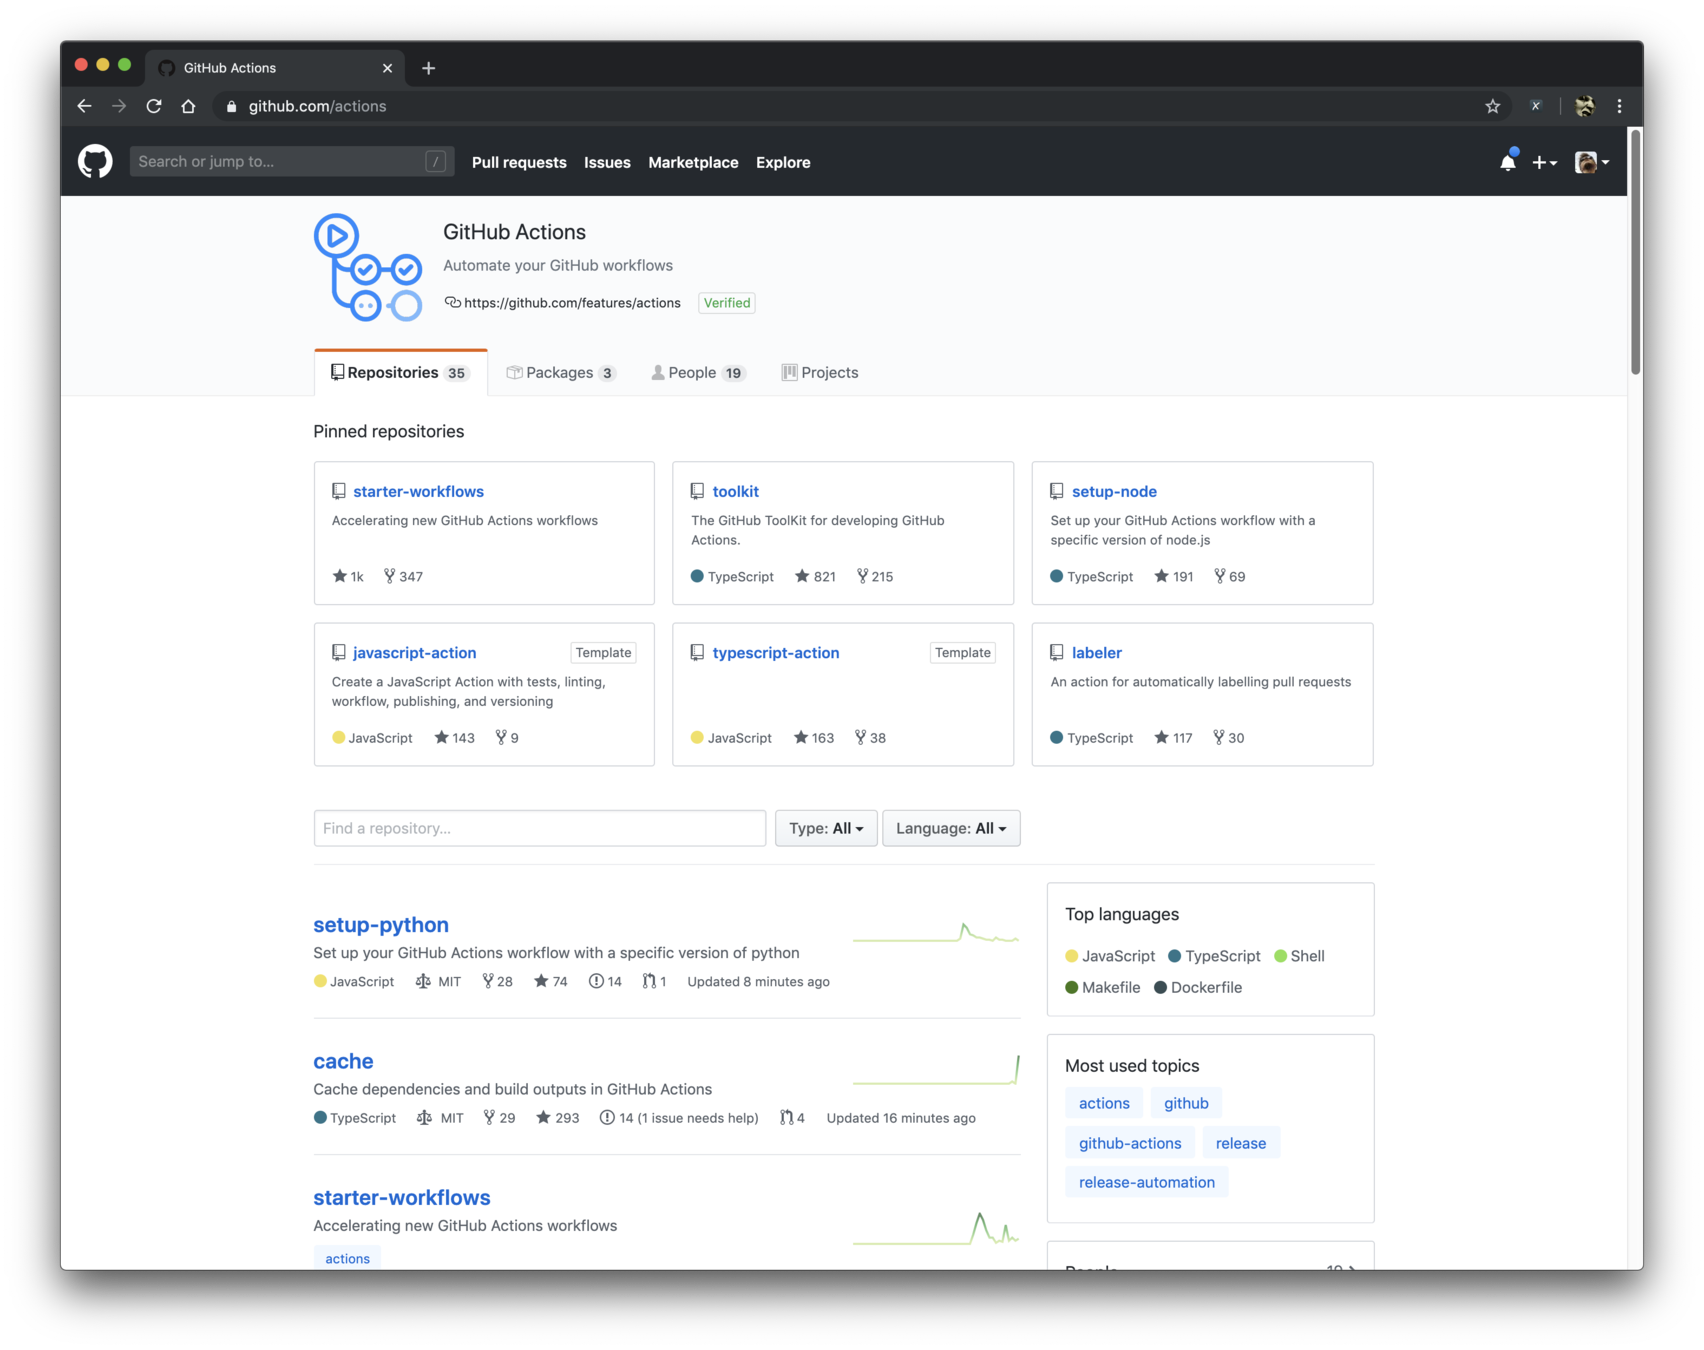Image resolution: width=1704 pixels, height=1350 pixels.
Task: Switch to the People tab
Action: pyautogui.click(x=698, y=372)
